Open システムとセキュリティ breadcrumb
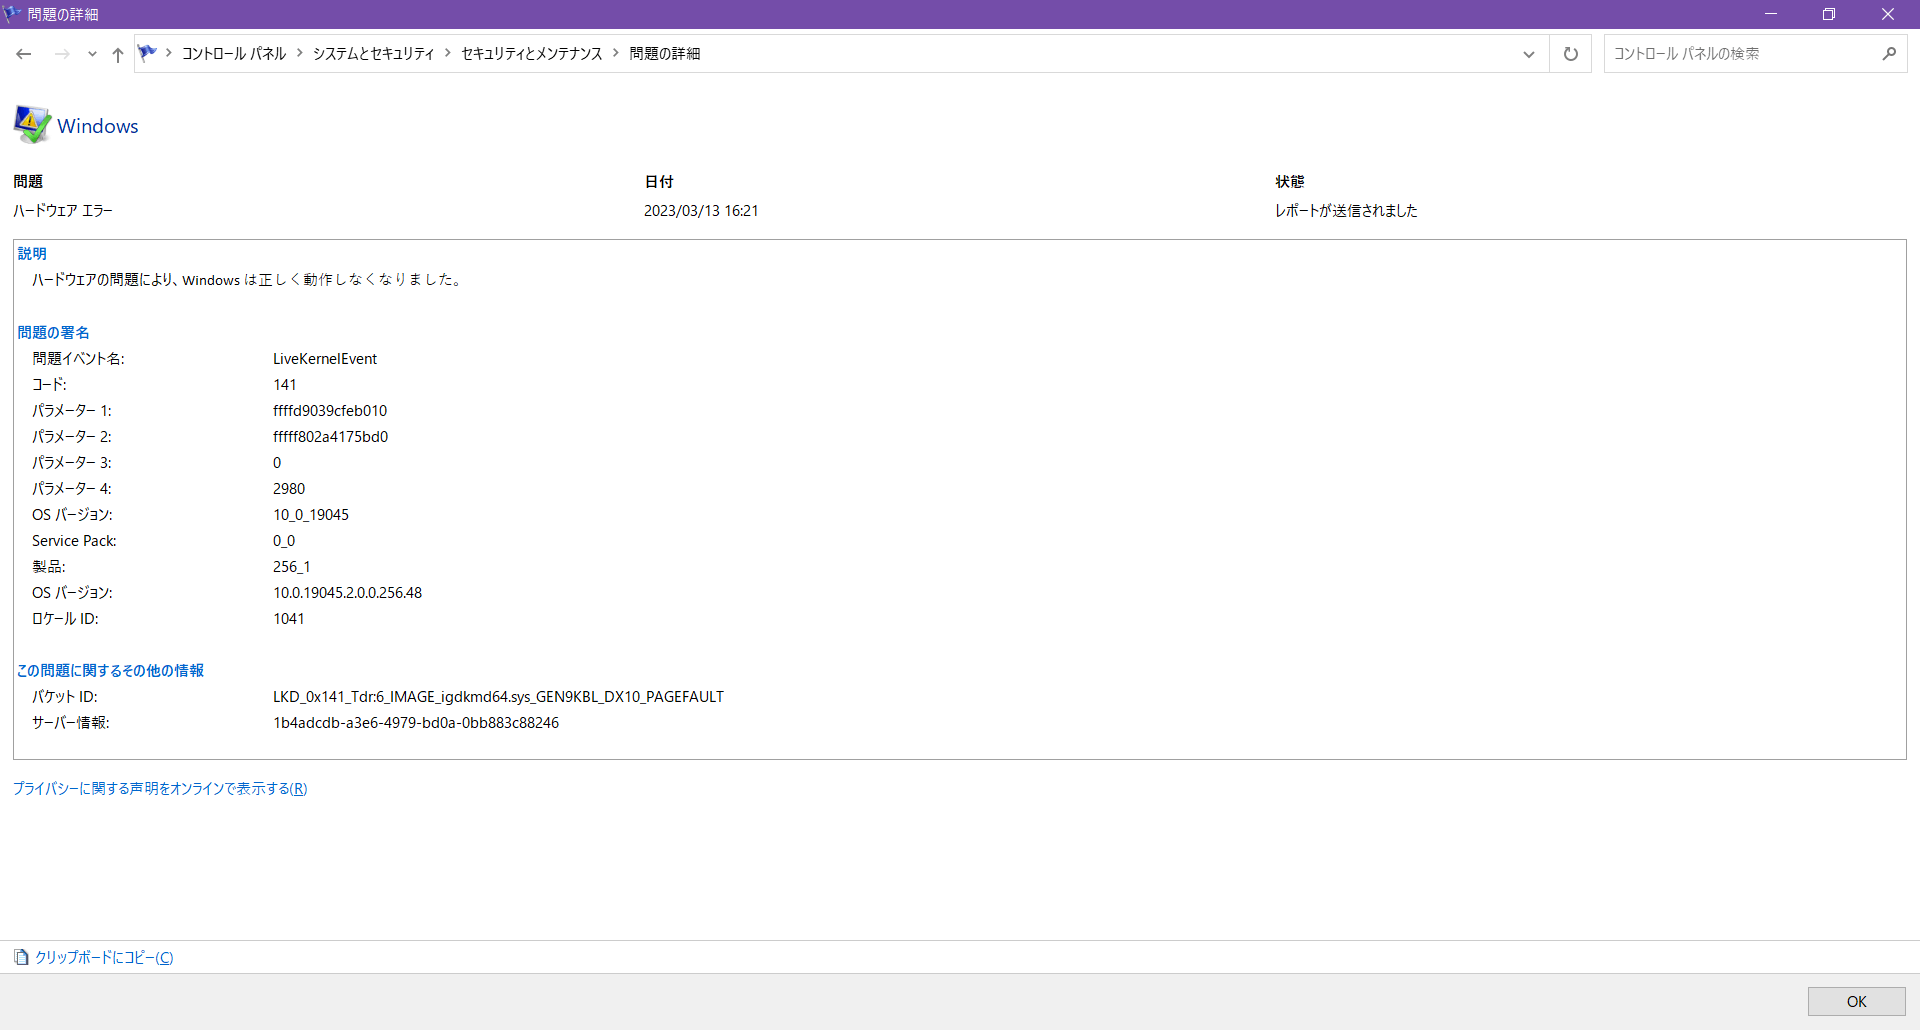The image size is (1920, 1030). coord(374,54)
